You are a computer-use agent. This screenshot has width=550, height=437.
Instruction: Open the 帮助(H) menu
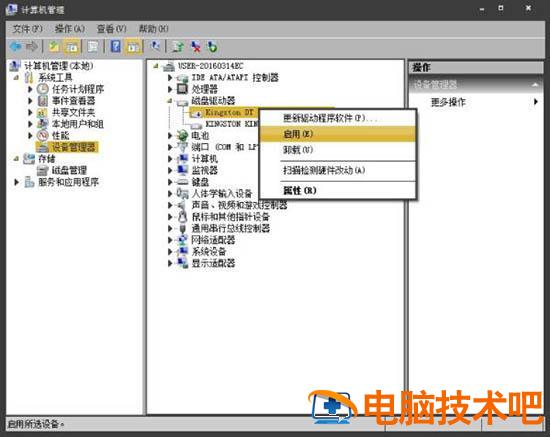pos(154,28)
